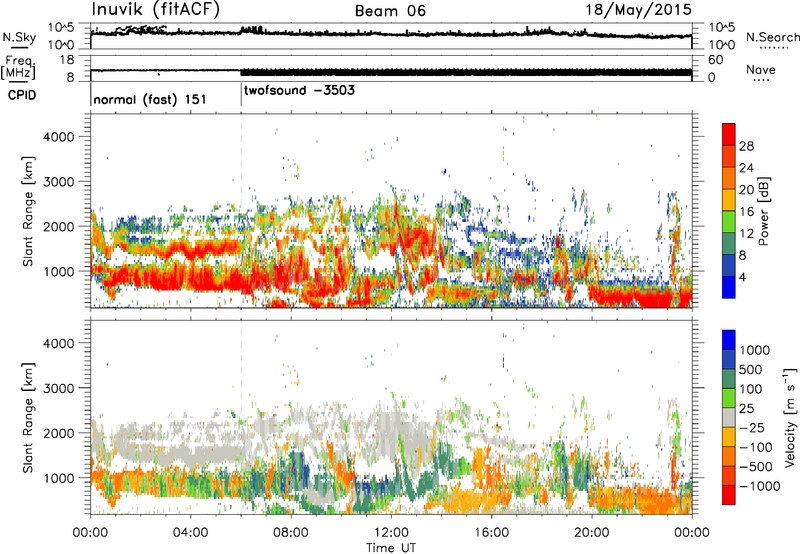
Task: Click the "Velocity [m s-1]" colorbar title
Action: pyautogui.click(x=790, y=417)
